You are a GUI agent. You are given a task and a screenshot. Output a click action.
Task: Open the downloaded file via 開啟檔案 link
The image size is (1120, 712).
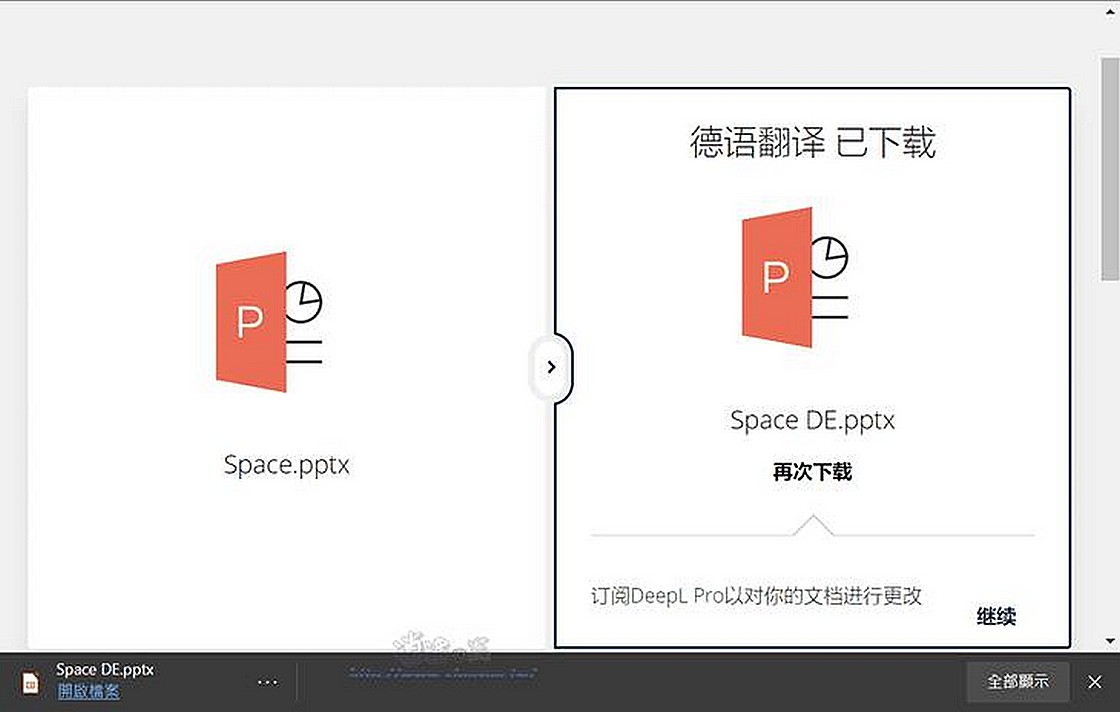pos(89,691)
